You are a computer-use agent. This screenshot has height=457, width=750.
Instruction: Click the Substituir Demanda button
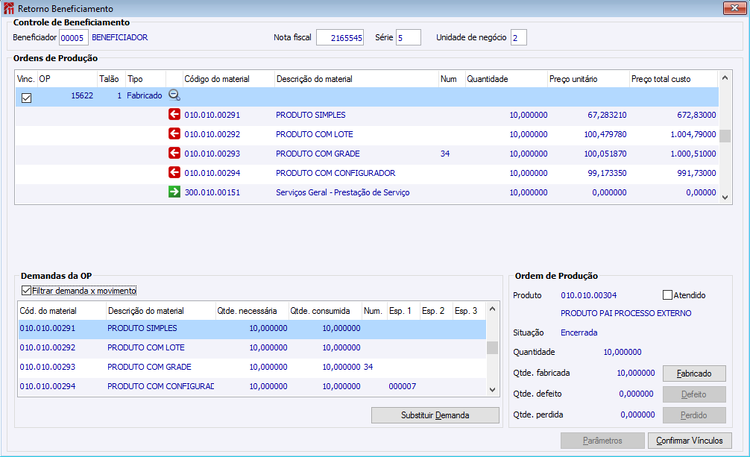(435, 415)
